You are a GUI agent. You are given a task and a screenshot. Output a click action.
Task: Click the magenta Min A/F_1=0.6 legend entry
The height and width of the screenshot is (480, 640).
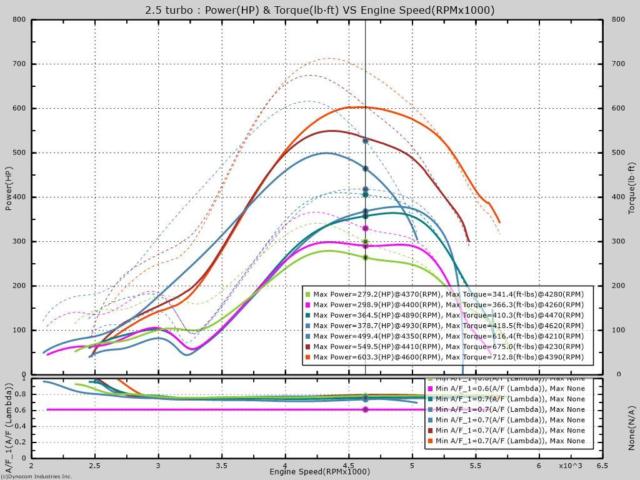(502, 390)
